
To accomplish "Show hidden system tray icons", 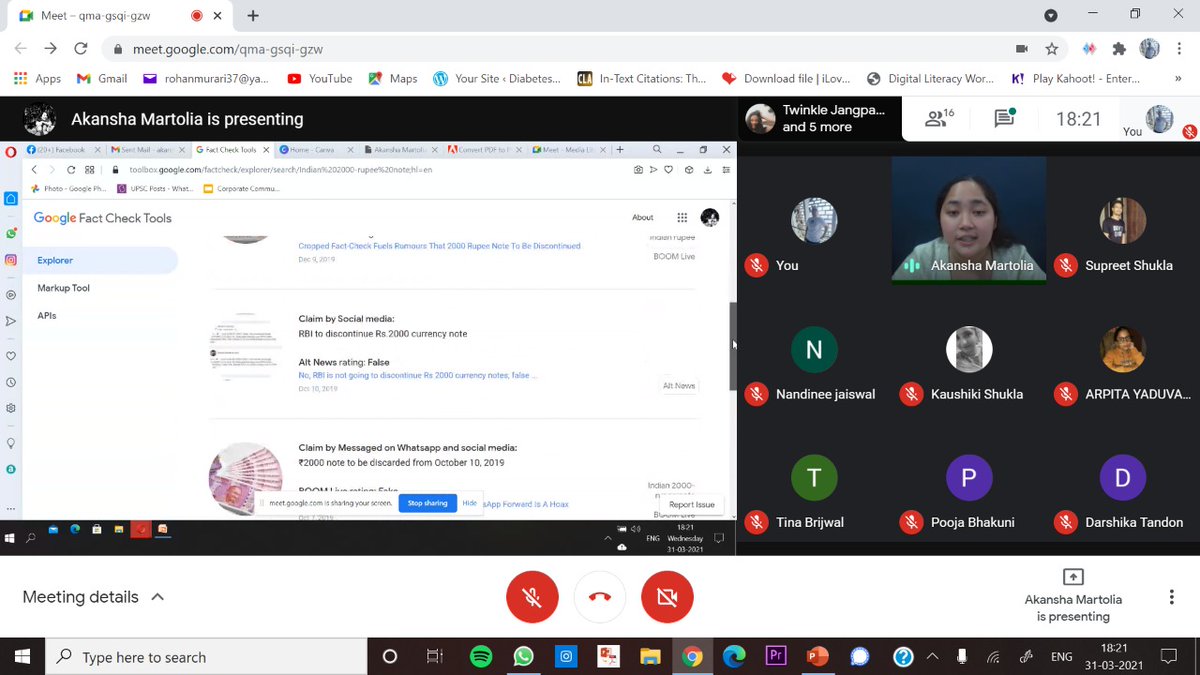I will [932, 657].
